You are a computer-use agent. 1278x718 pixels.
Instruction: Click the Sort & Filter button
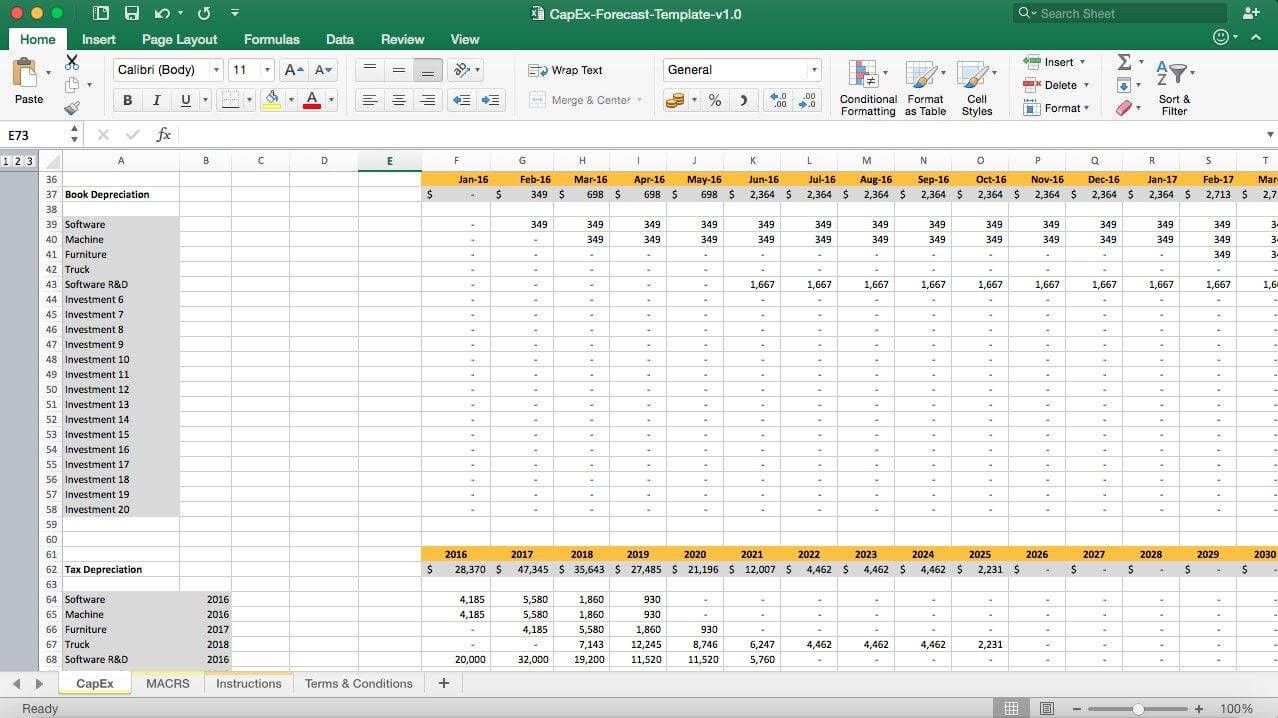(x=1174, y=87)
